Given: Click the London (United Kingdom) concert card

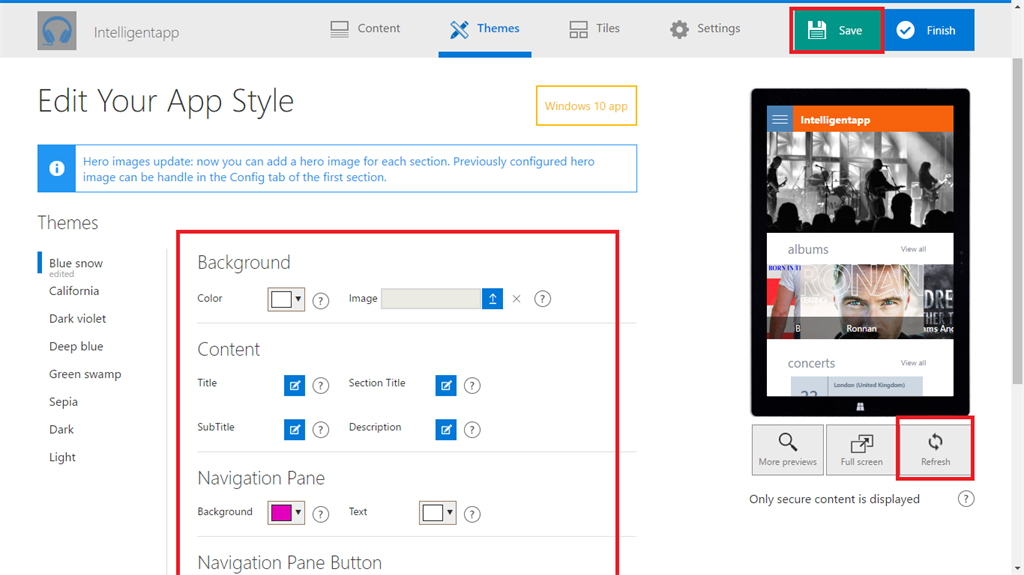Looking at the screenshot, I should (x=857, y=386).
